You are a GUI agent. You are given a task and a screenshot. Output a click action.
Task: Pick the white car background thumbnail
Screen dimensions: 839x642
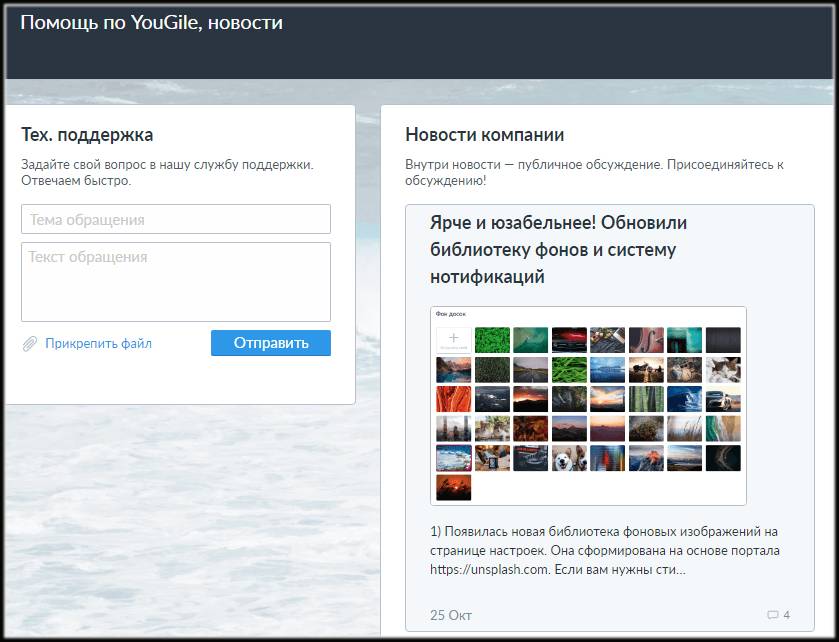pyautogui.click(x=723, y=399)
